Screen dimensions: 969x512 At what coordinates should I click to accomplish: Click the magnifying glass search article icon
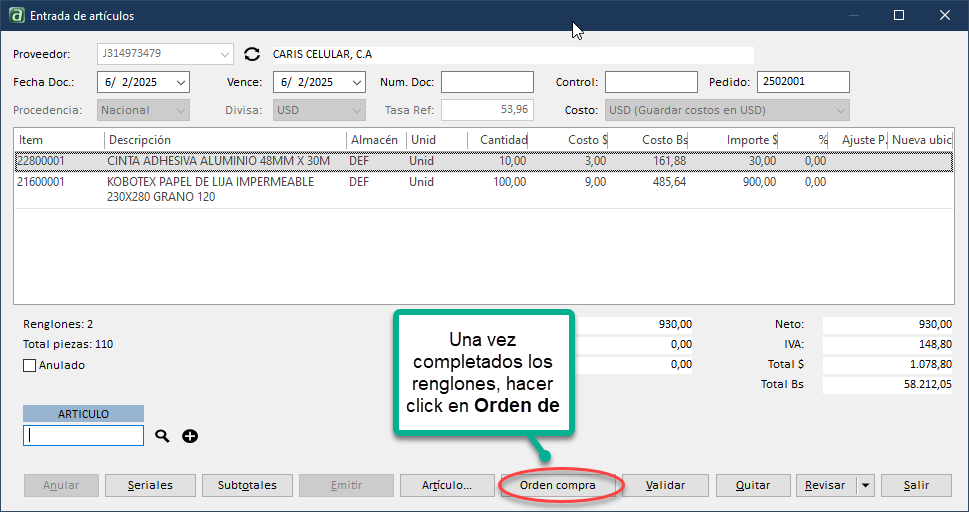(163, 436)
